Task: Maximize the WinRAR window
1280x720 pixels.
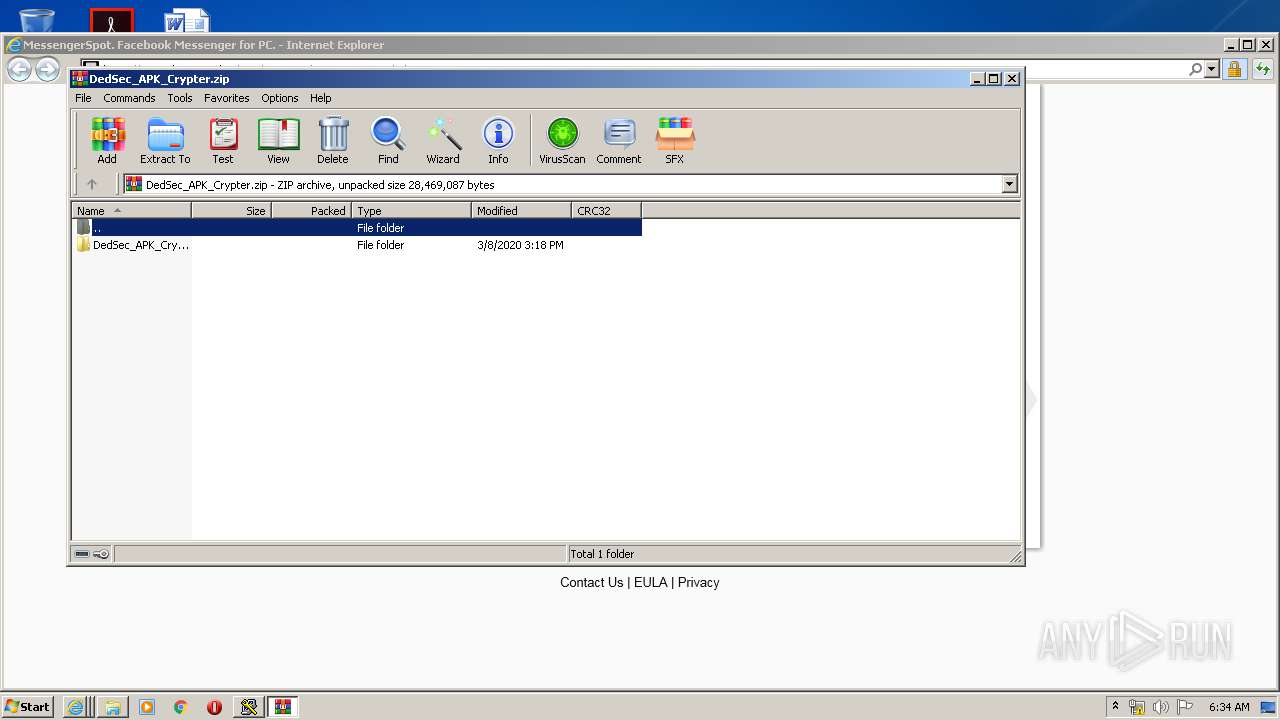Action: pos(993,78)
